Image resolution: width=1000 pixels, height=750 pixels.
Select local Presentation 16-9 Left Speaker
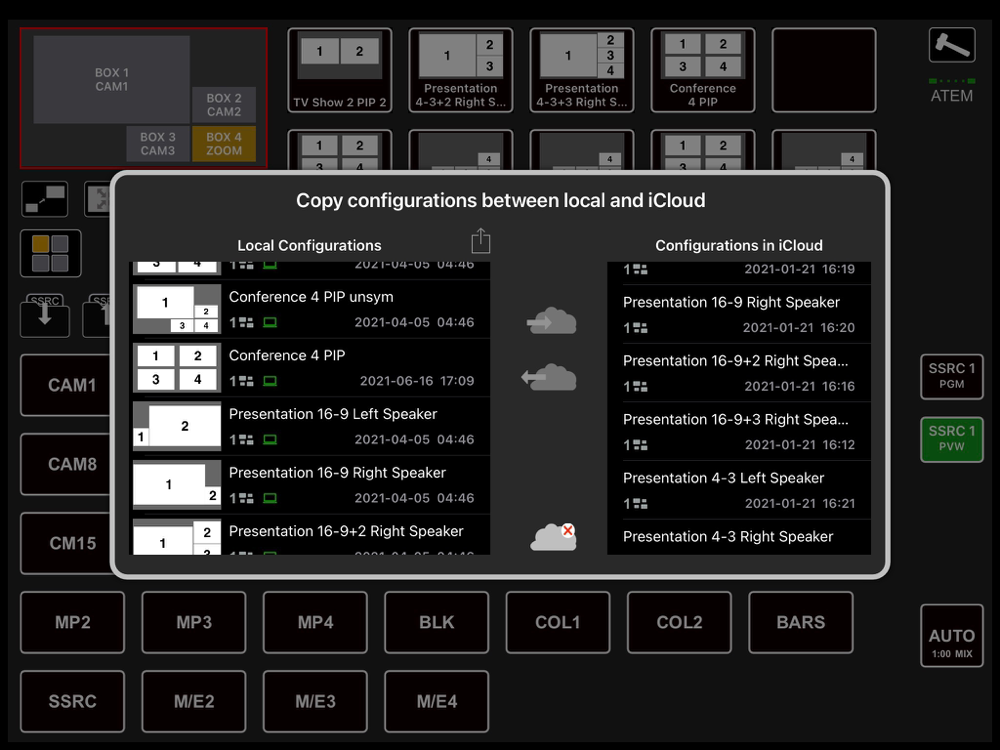[311, 427]
